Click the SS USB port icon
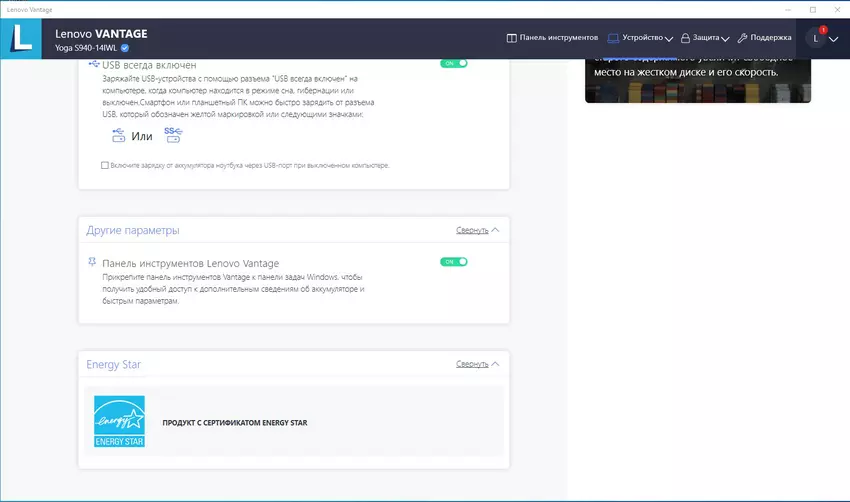 tap(172, 135)
